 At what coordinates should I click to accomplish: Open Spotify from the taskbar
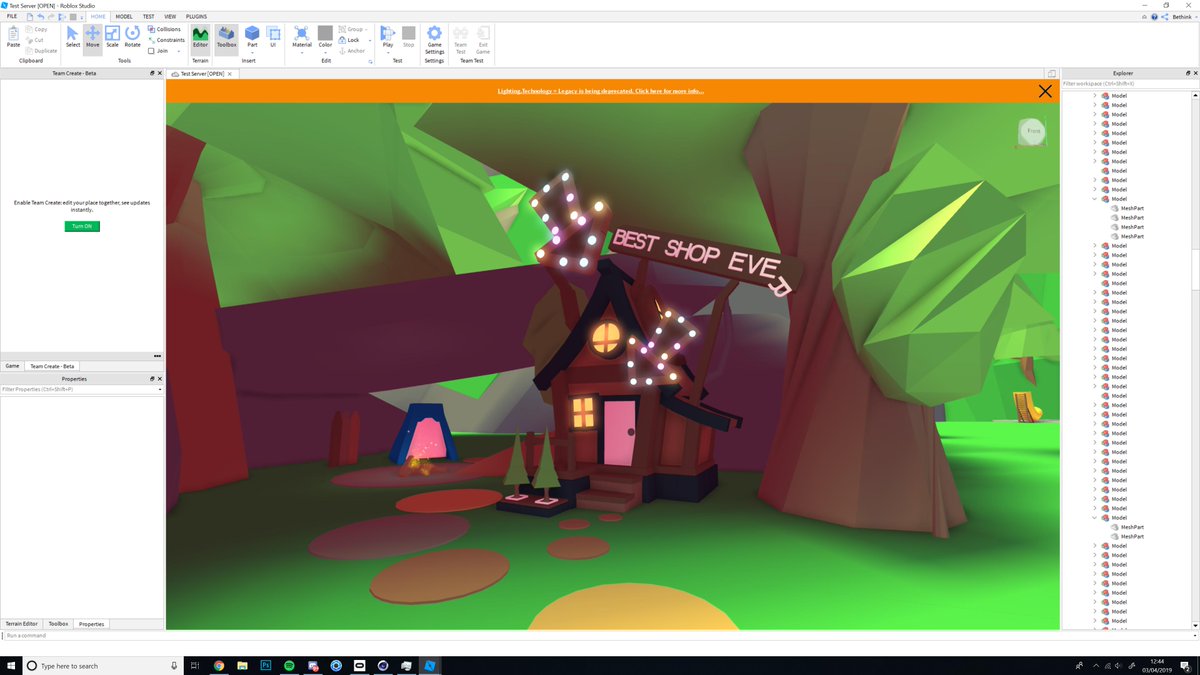point(289,665)
